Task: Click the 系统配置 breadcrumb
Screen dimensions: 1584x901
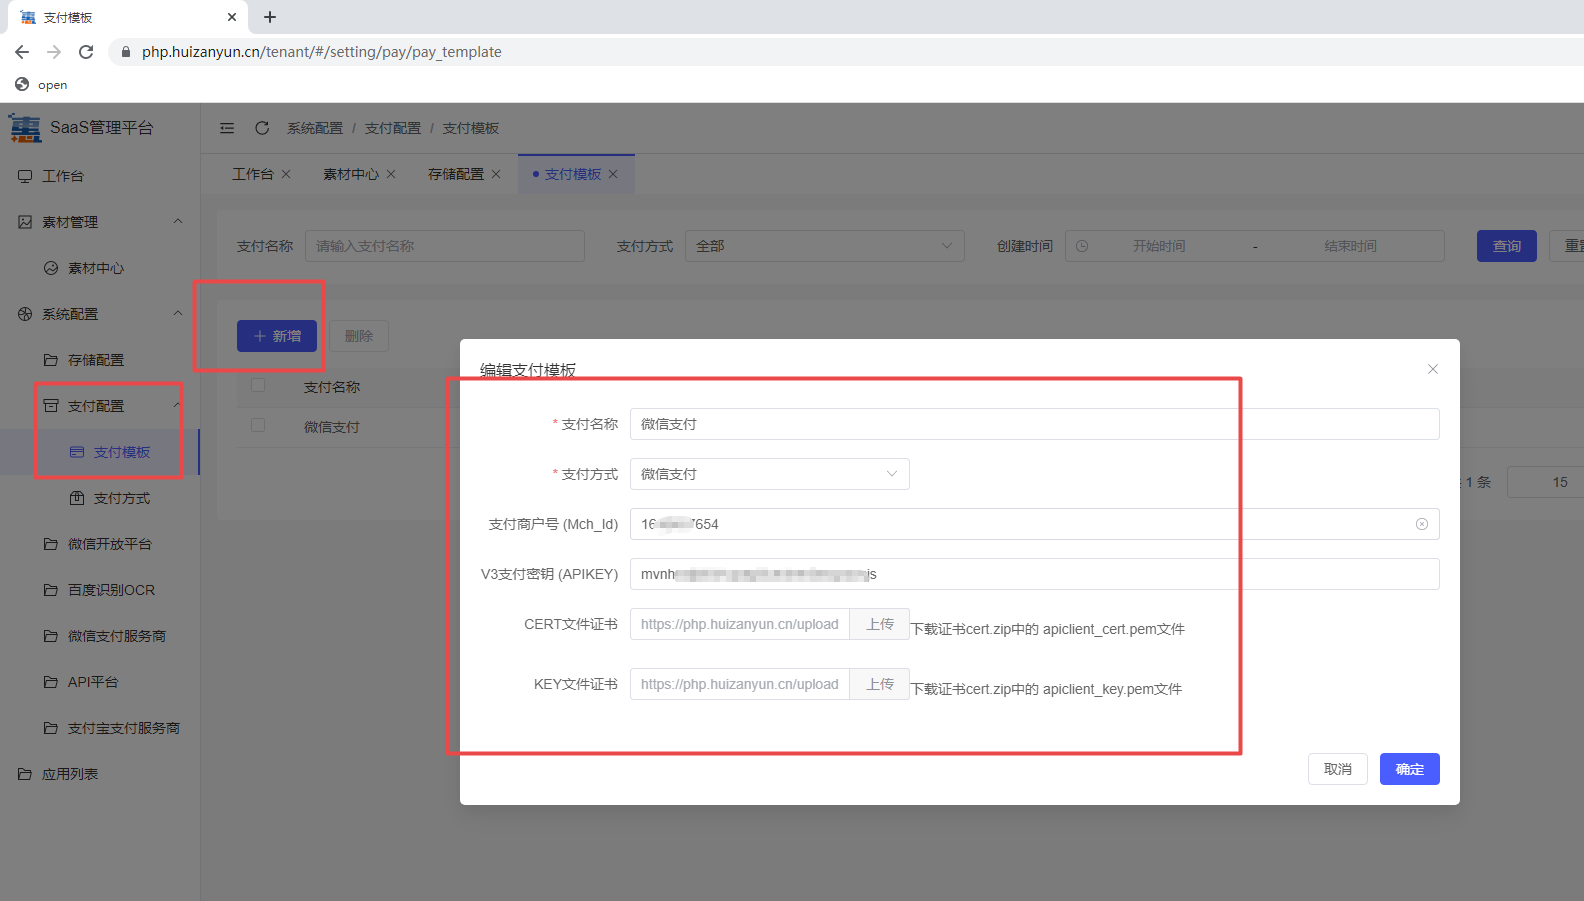Action: [315, 128]
